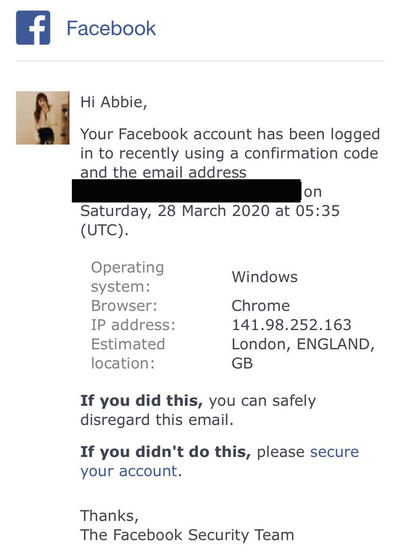The width and height of the screenshot is (400, 558).
Task: Click the 'Operating system:' label
Action: pyautogui.click(x=127, y=277)
